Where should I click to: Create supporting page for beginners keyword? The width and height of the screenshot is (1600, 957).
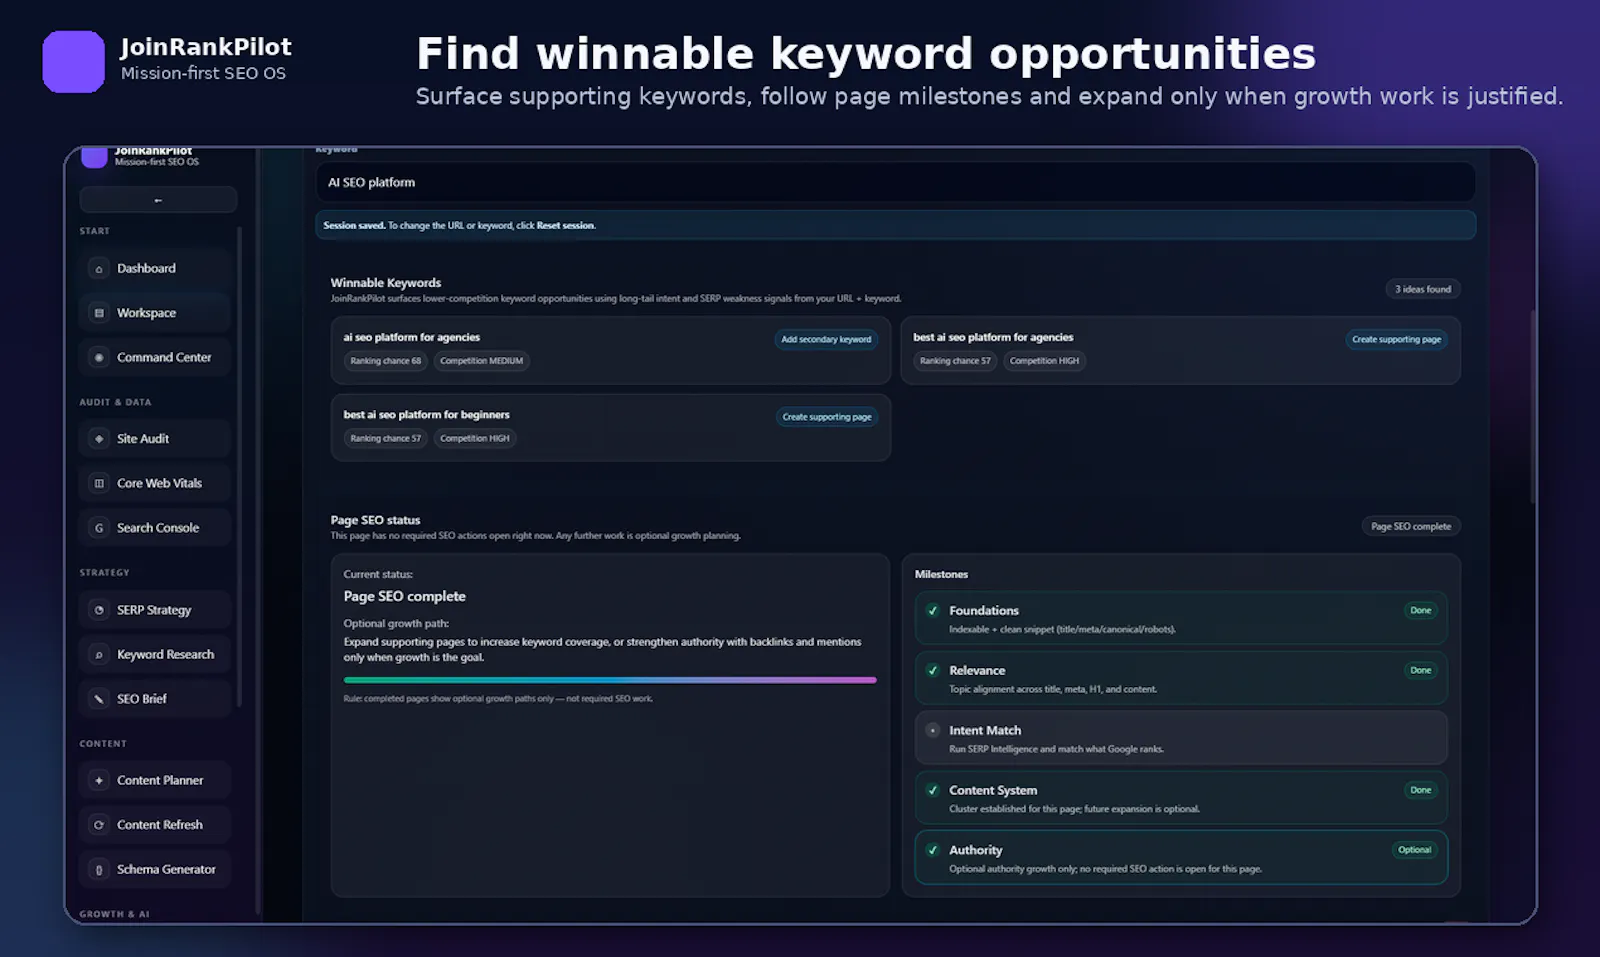click(827, 417)
